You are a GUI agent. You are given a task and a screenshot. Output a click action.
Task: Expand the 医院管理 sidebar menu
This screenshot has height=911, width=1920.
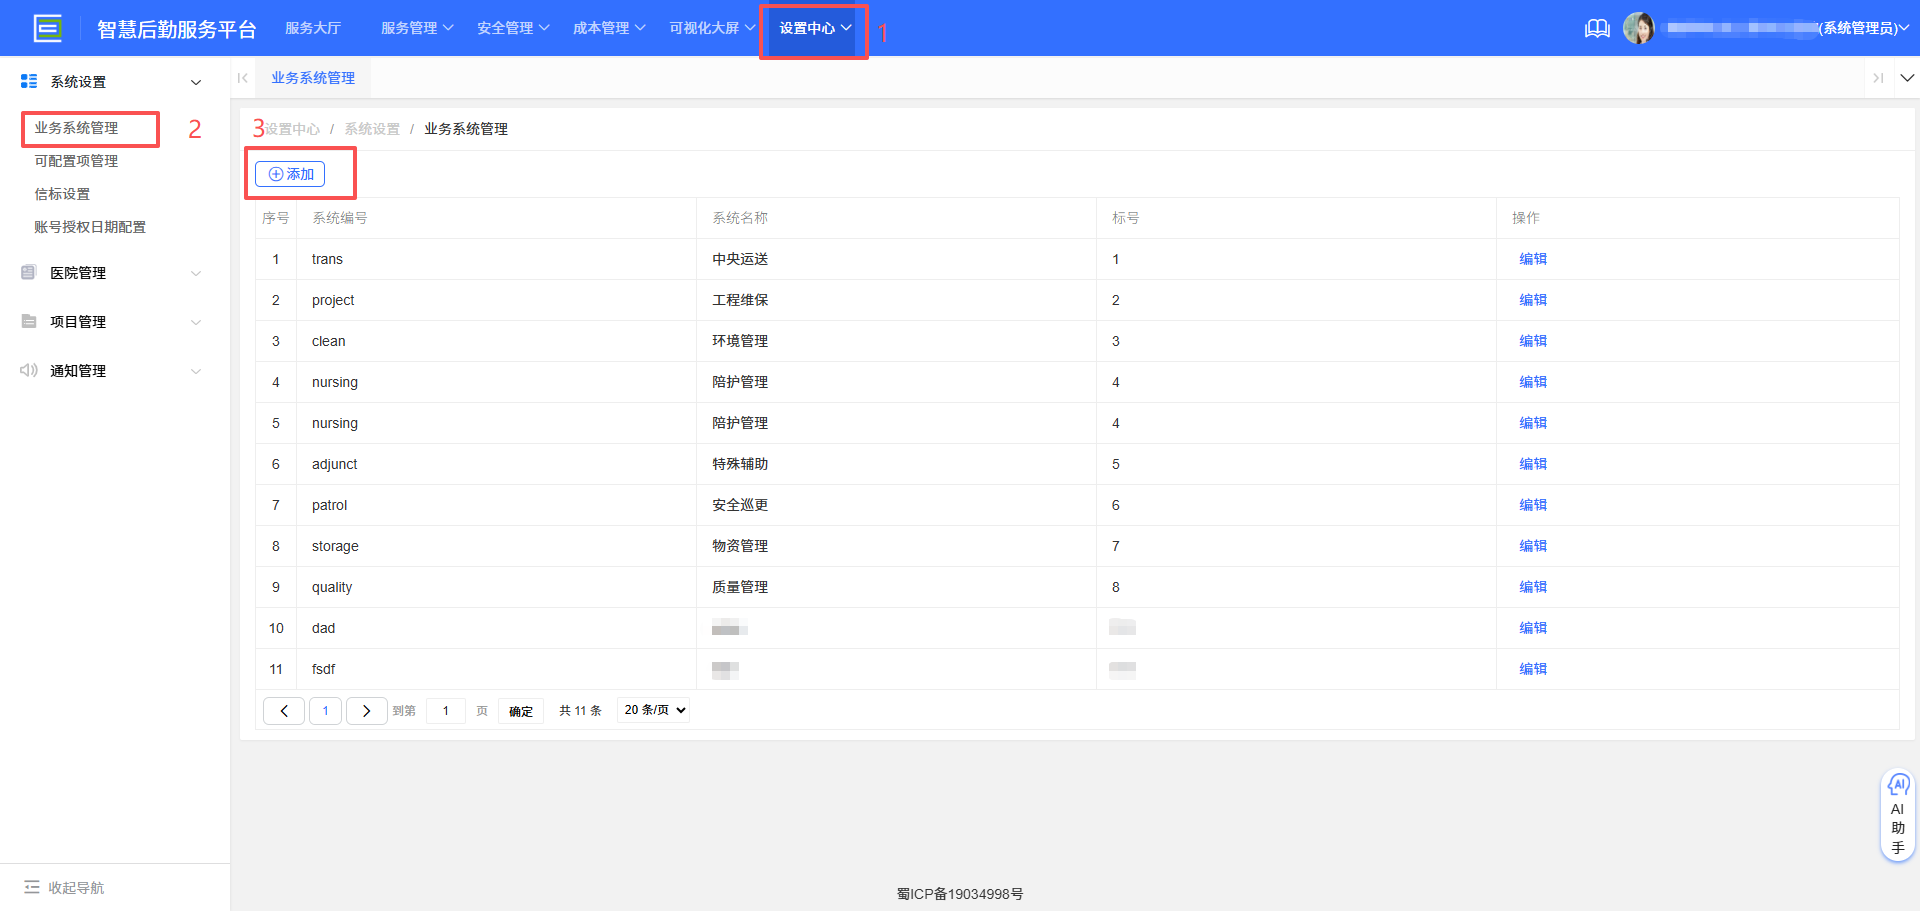pyautogui.click(x=196, y=272)
